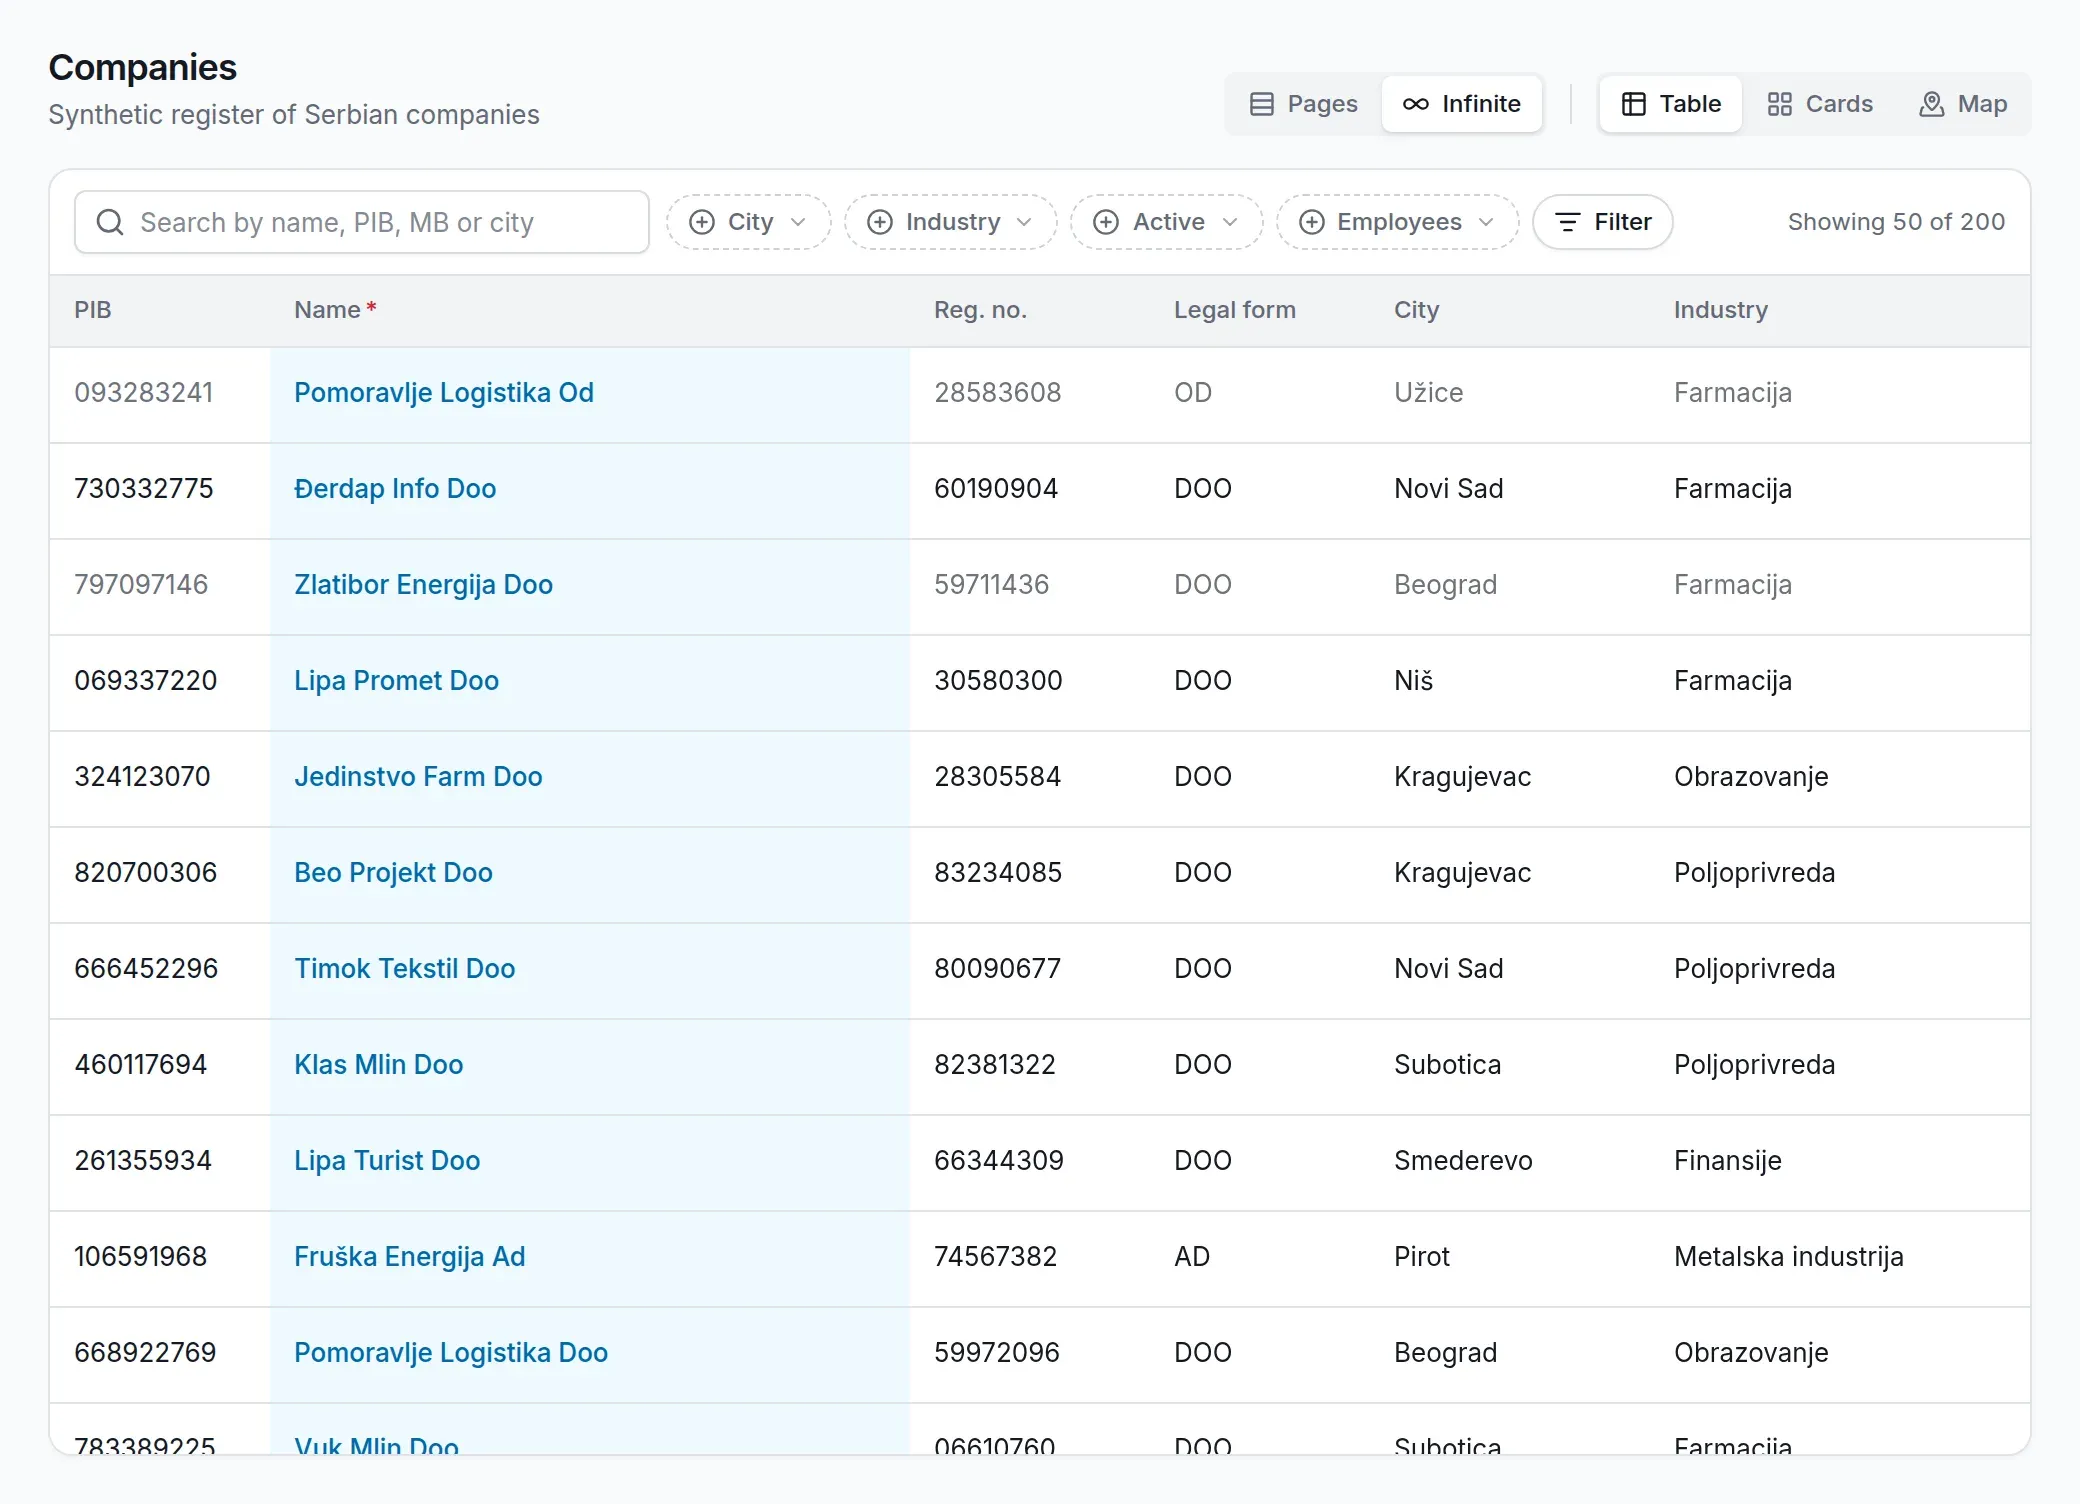This screenshot has height=1504, width=2080.
Task: Click registration number 83234085
Action: pyautogui.click(x=998, y=873)
